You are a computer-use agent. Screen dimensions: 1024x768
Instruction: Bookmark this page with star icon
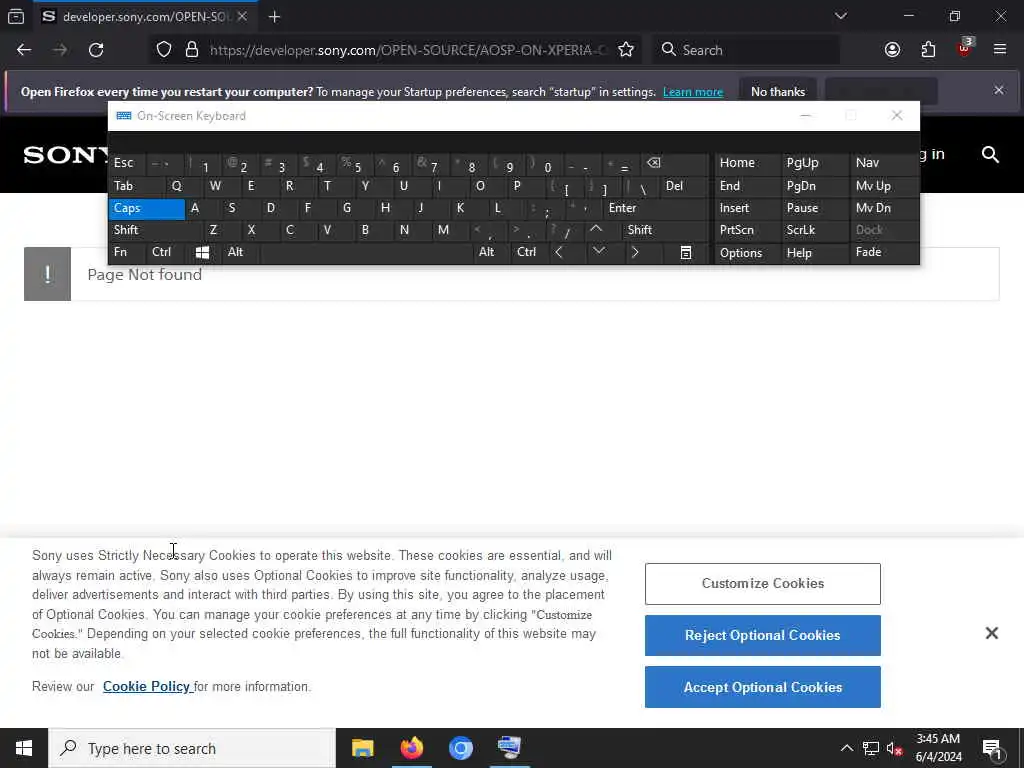[x=626, y=50]
